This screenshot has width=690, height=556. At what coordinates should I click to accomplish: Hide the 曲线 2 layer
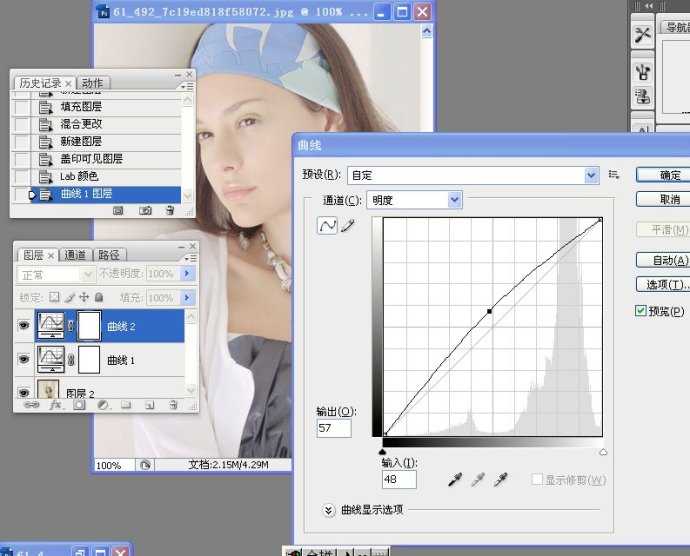point(24,325)
